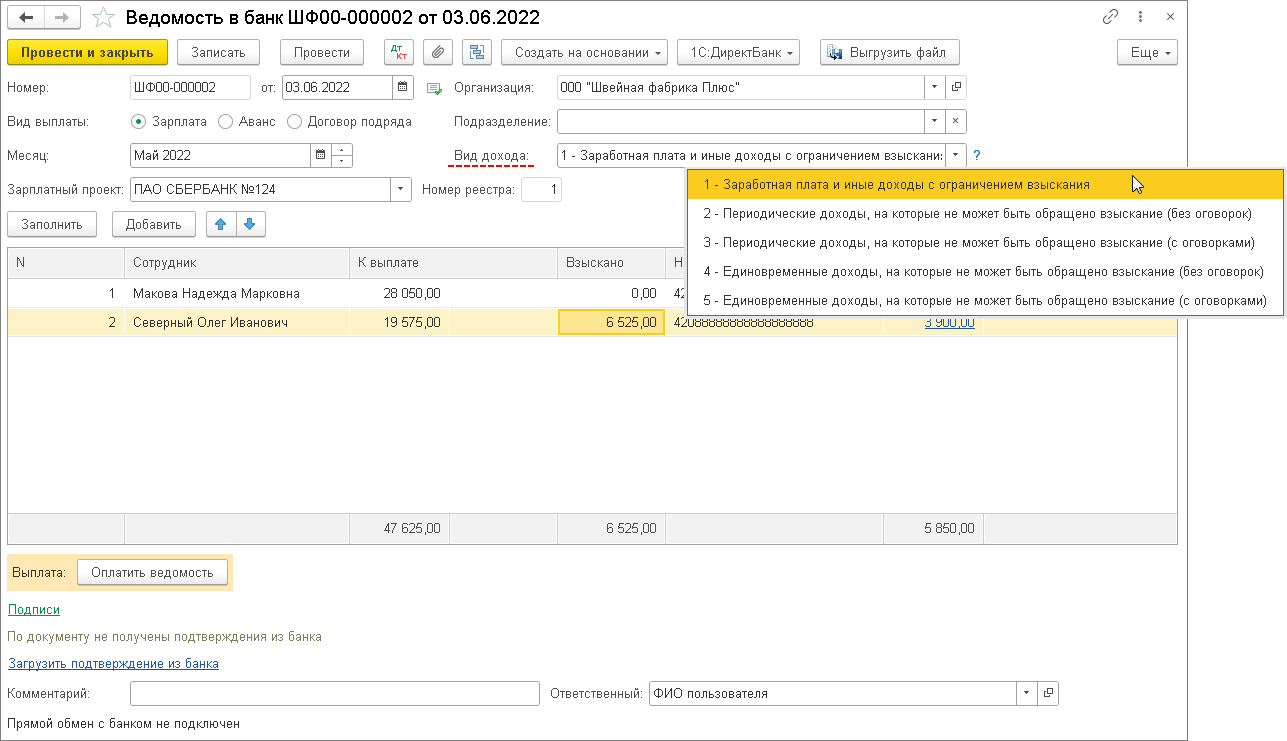Open the Подписи link
Viewport: 1287px width, 741px height.
(x=34, y=609)
